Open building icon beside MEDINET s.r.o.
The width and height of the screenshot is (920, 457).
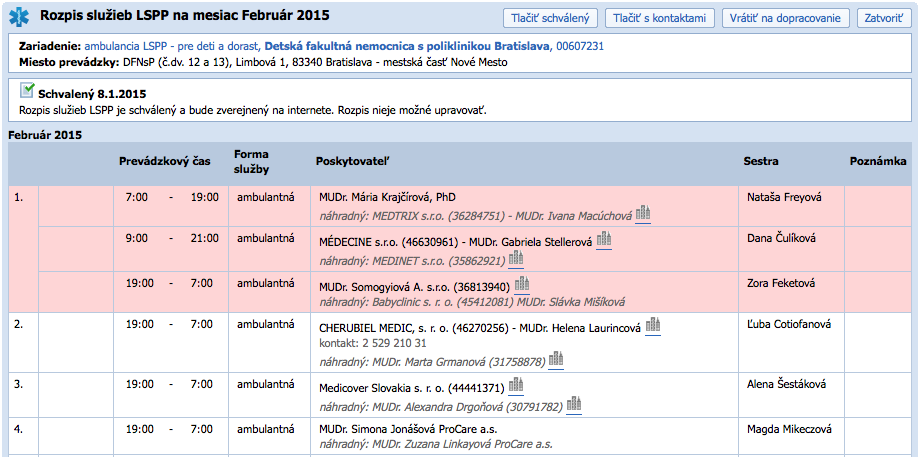coord(516,259)
